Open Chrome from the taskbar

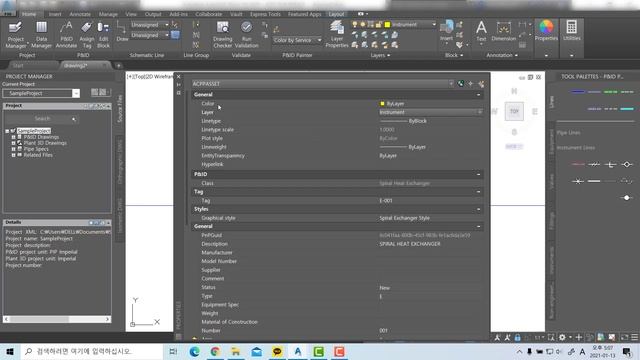215,351
